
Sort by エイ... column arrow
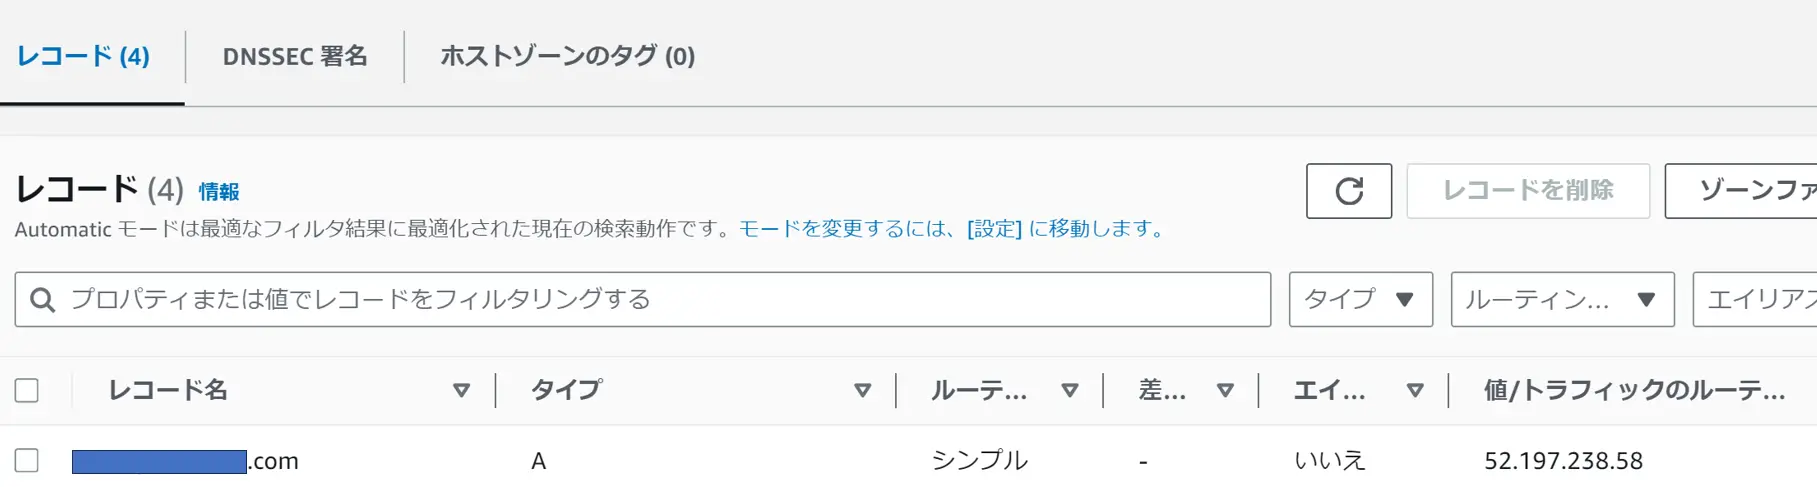click(1415, 390)
